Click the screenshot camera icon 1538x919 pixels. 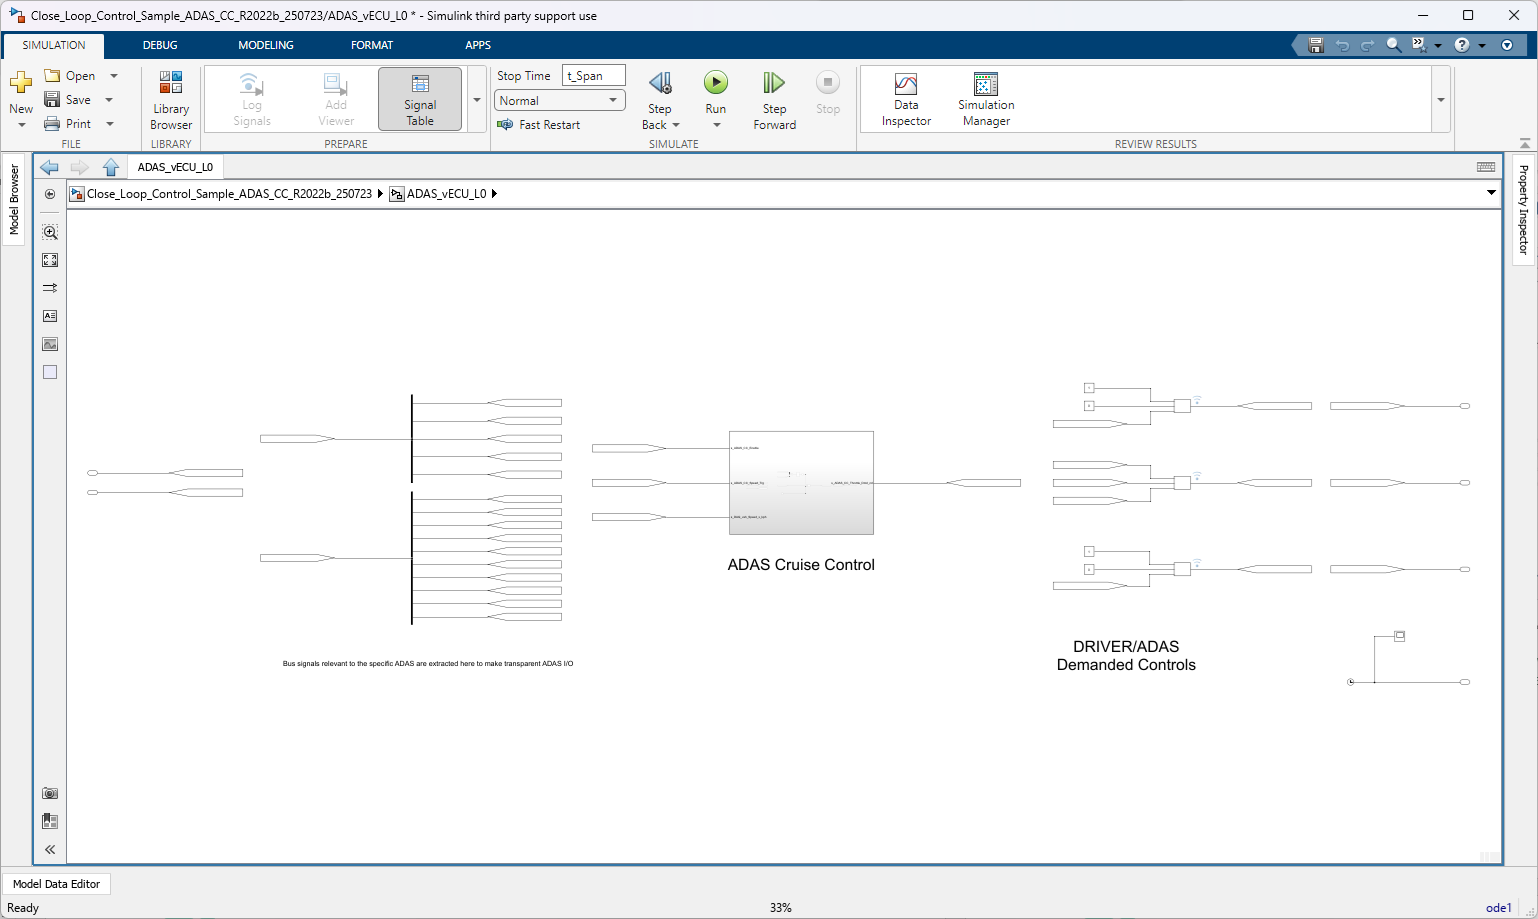click(x=50, y=793)
